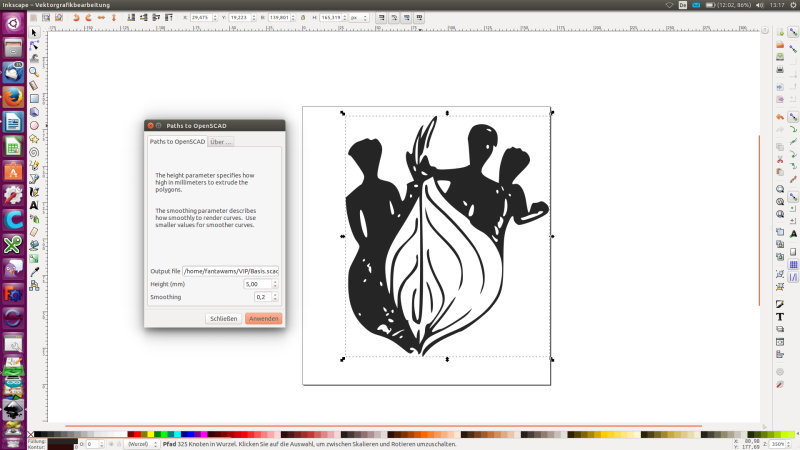Open the (Wurzel) layer dropdown
800x450 pixels.
[139, 444]
